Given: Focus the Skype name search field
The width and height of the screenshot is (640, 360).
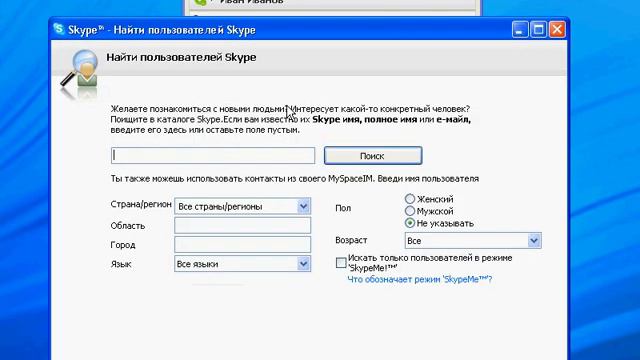Looking at the screenshot, I should tap(213, 156).
